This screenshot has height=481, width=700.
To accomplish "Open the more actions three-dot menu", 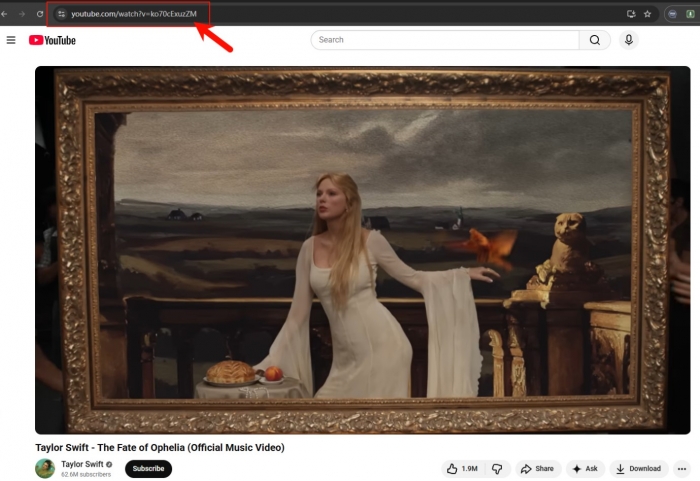I will [682, 468].
